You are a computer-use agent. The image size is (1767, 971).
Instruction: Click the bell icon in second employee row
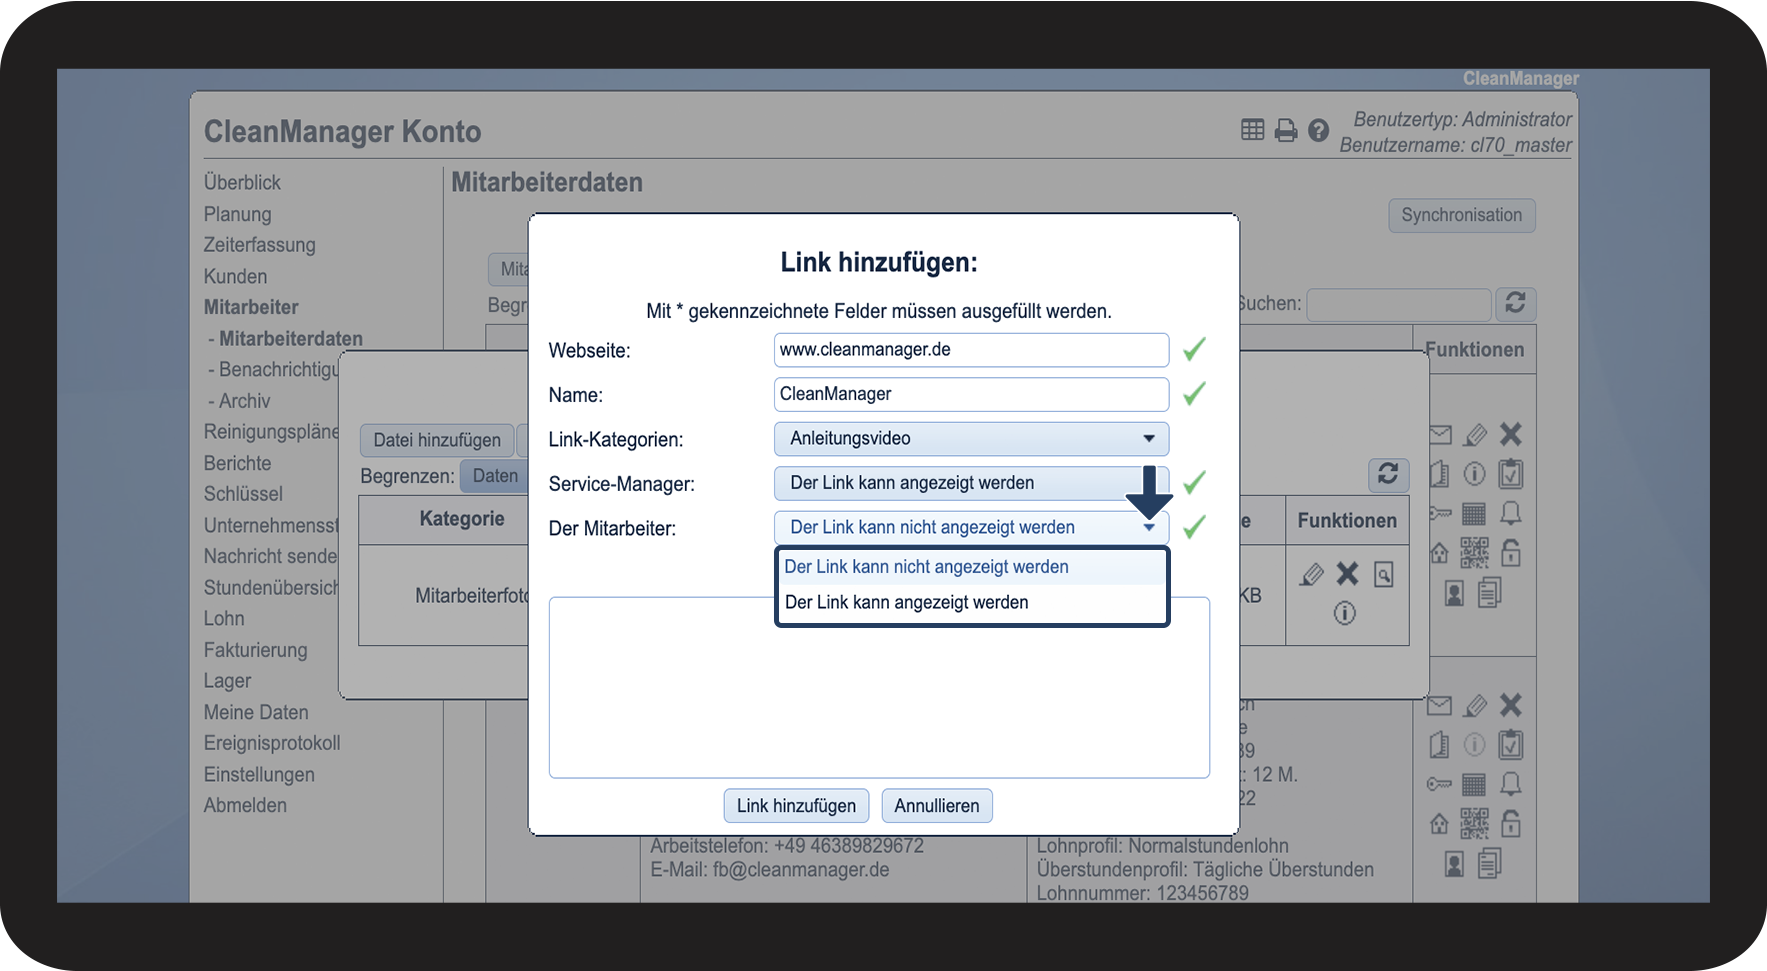coord(1510,784)
